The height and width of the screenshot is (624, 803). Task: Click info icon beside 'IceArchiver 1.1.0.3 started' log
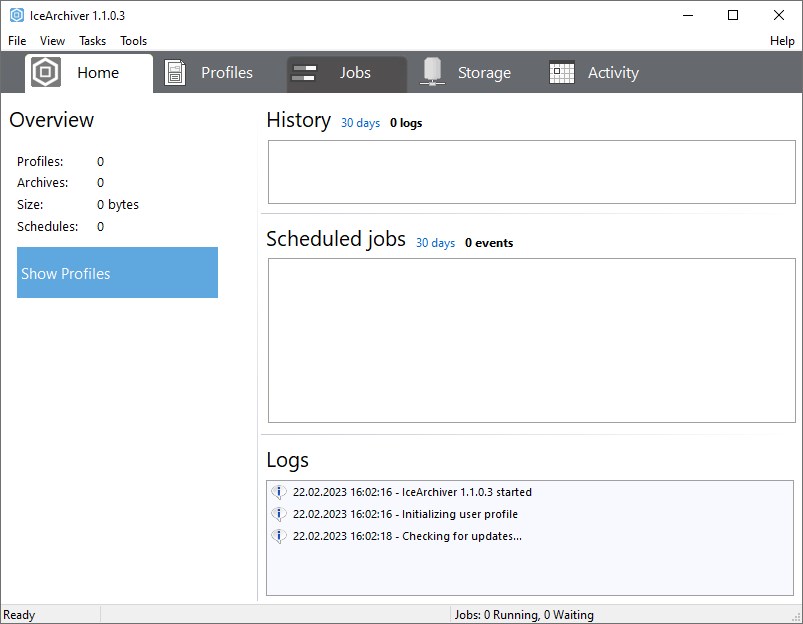pyautogui.click(x=279, y=492)
